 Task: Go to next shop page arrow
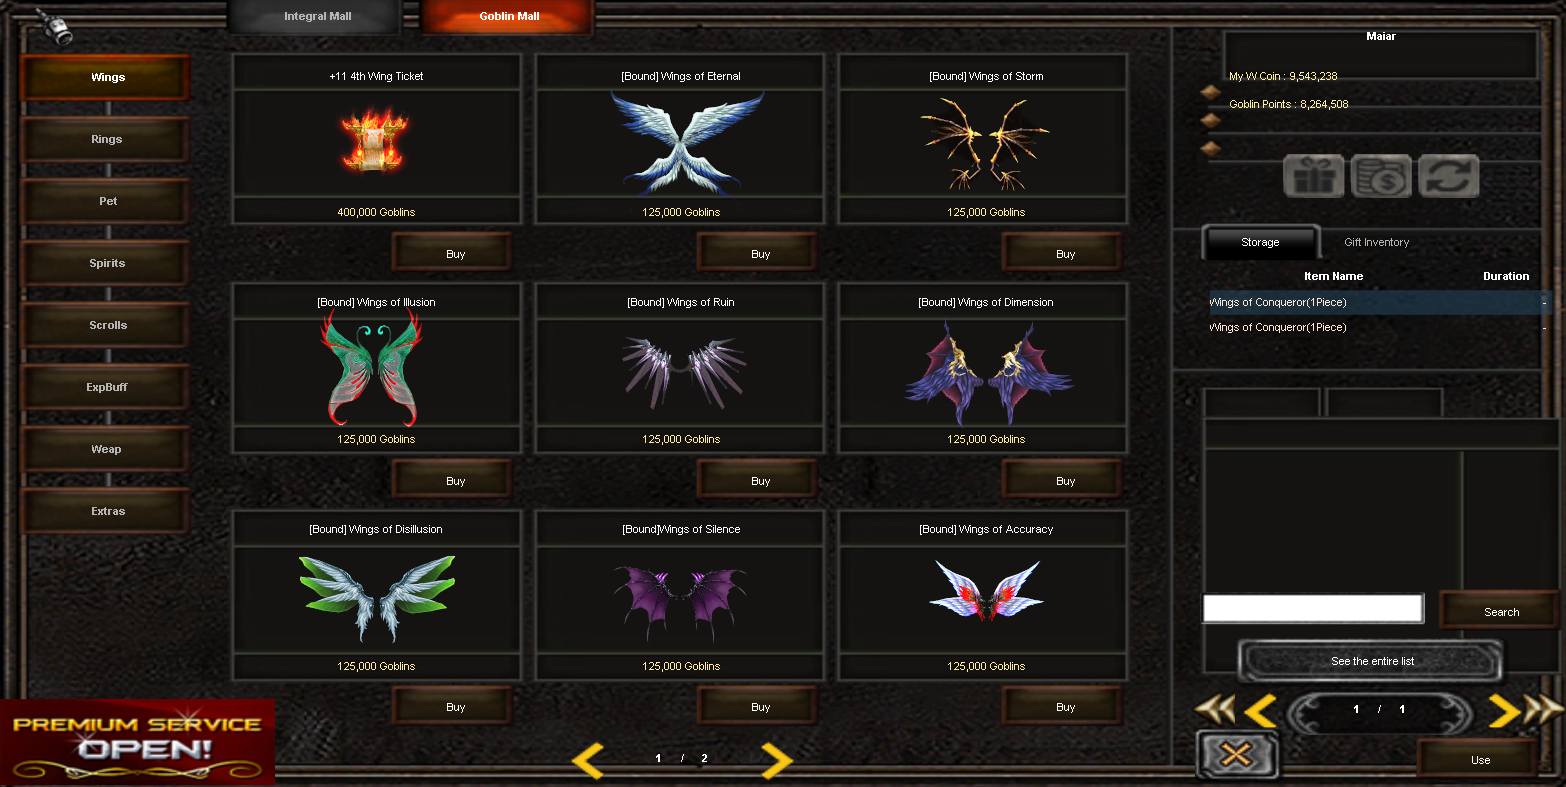pos(776,760)
